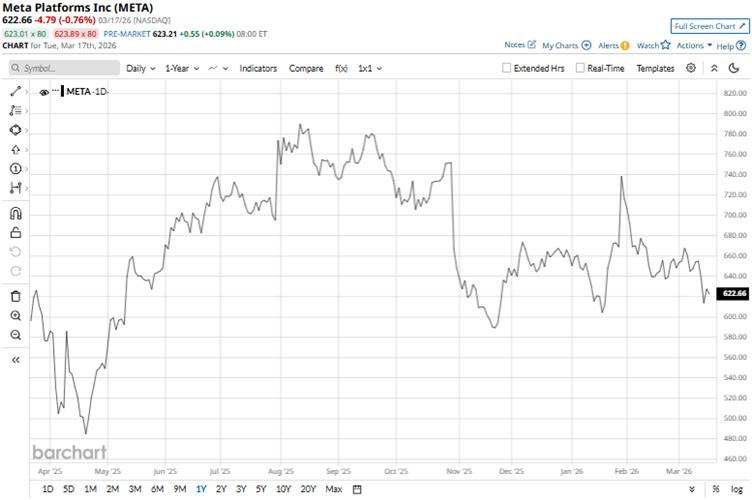The height and width of the screenshot is (500, 752).
Task: Select the 1Y time range
Action: coord(201,489)
